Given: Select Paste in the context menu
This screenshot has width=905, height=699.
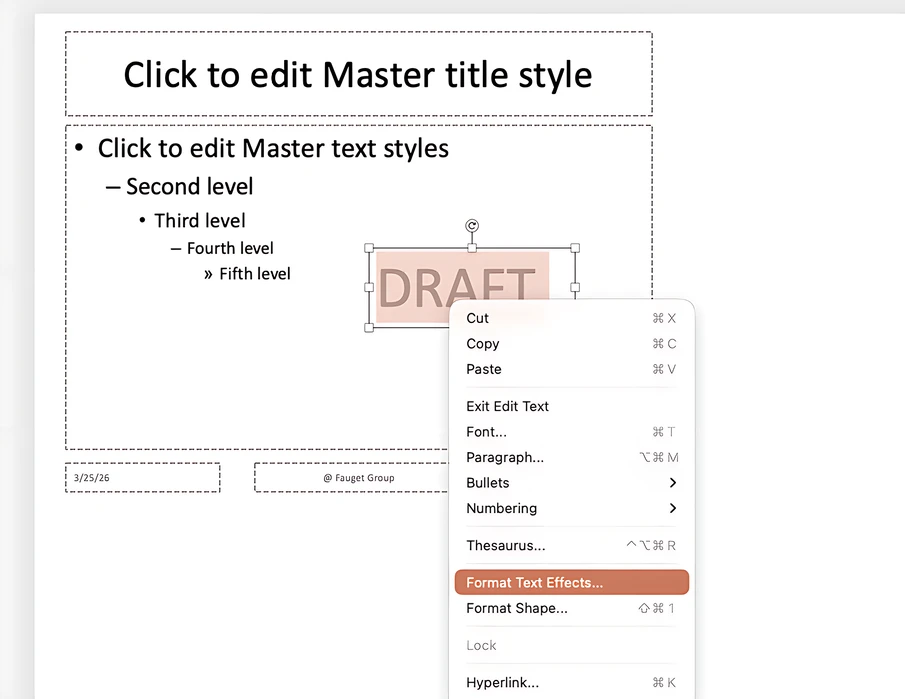Looking at the screenshot, I should (x=483, y=369).
